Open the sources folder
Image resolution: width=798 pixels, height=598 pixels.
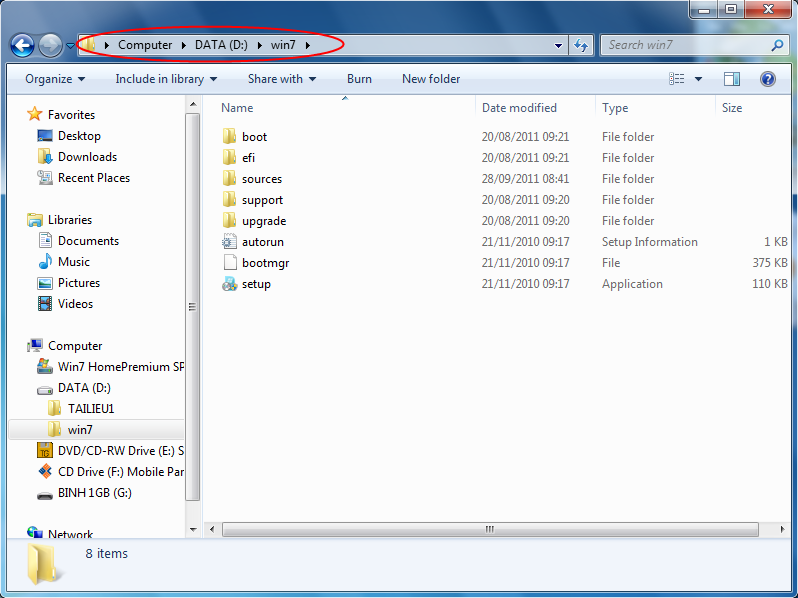pos(261,179)
